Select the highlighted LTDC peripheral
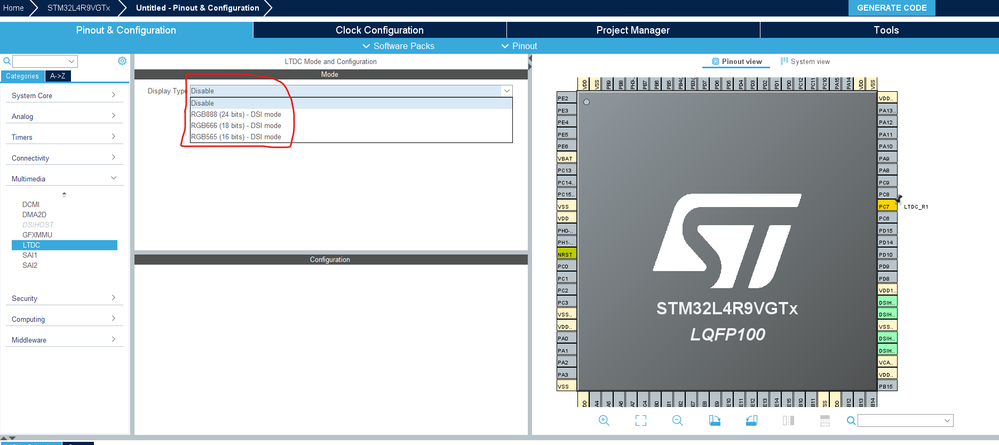Image resolution: width=999 pixels, height=445 pixels. tap(64, 245)
